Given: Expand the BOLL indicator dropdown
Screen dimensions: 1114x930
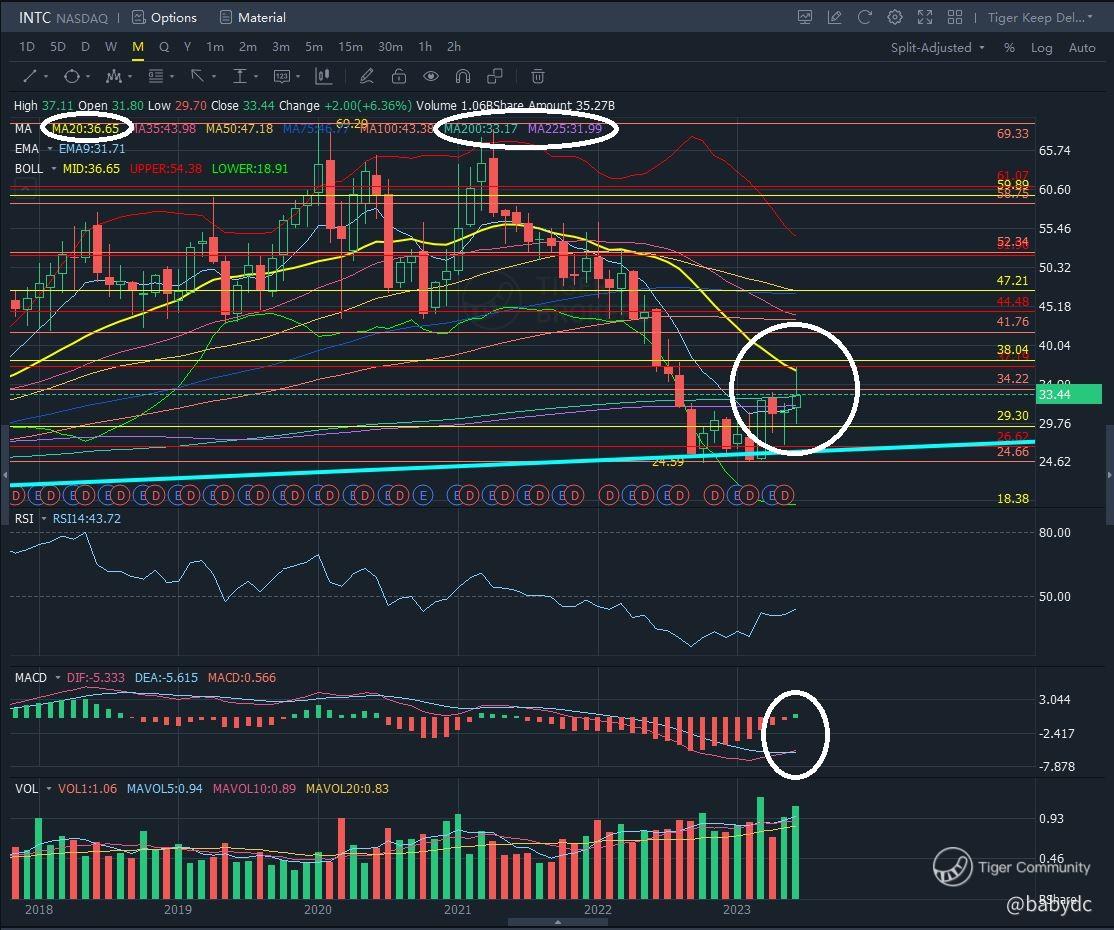Looking at the screenshot, I should point(54,169).
